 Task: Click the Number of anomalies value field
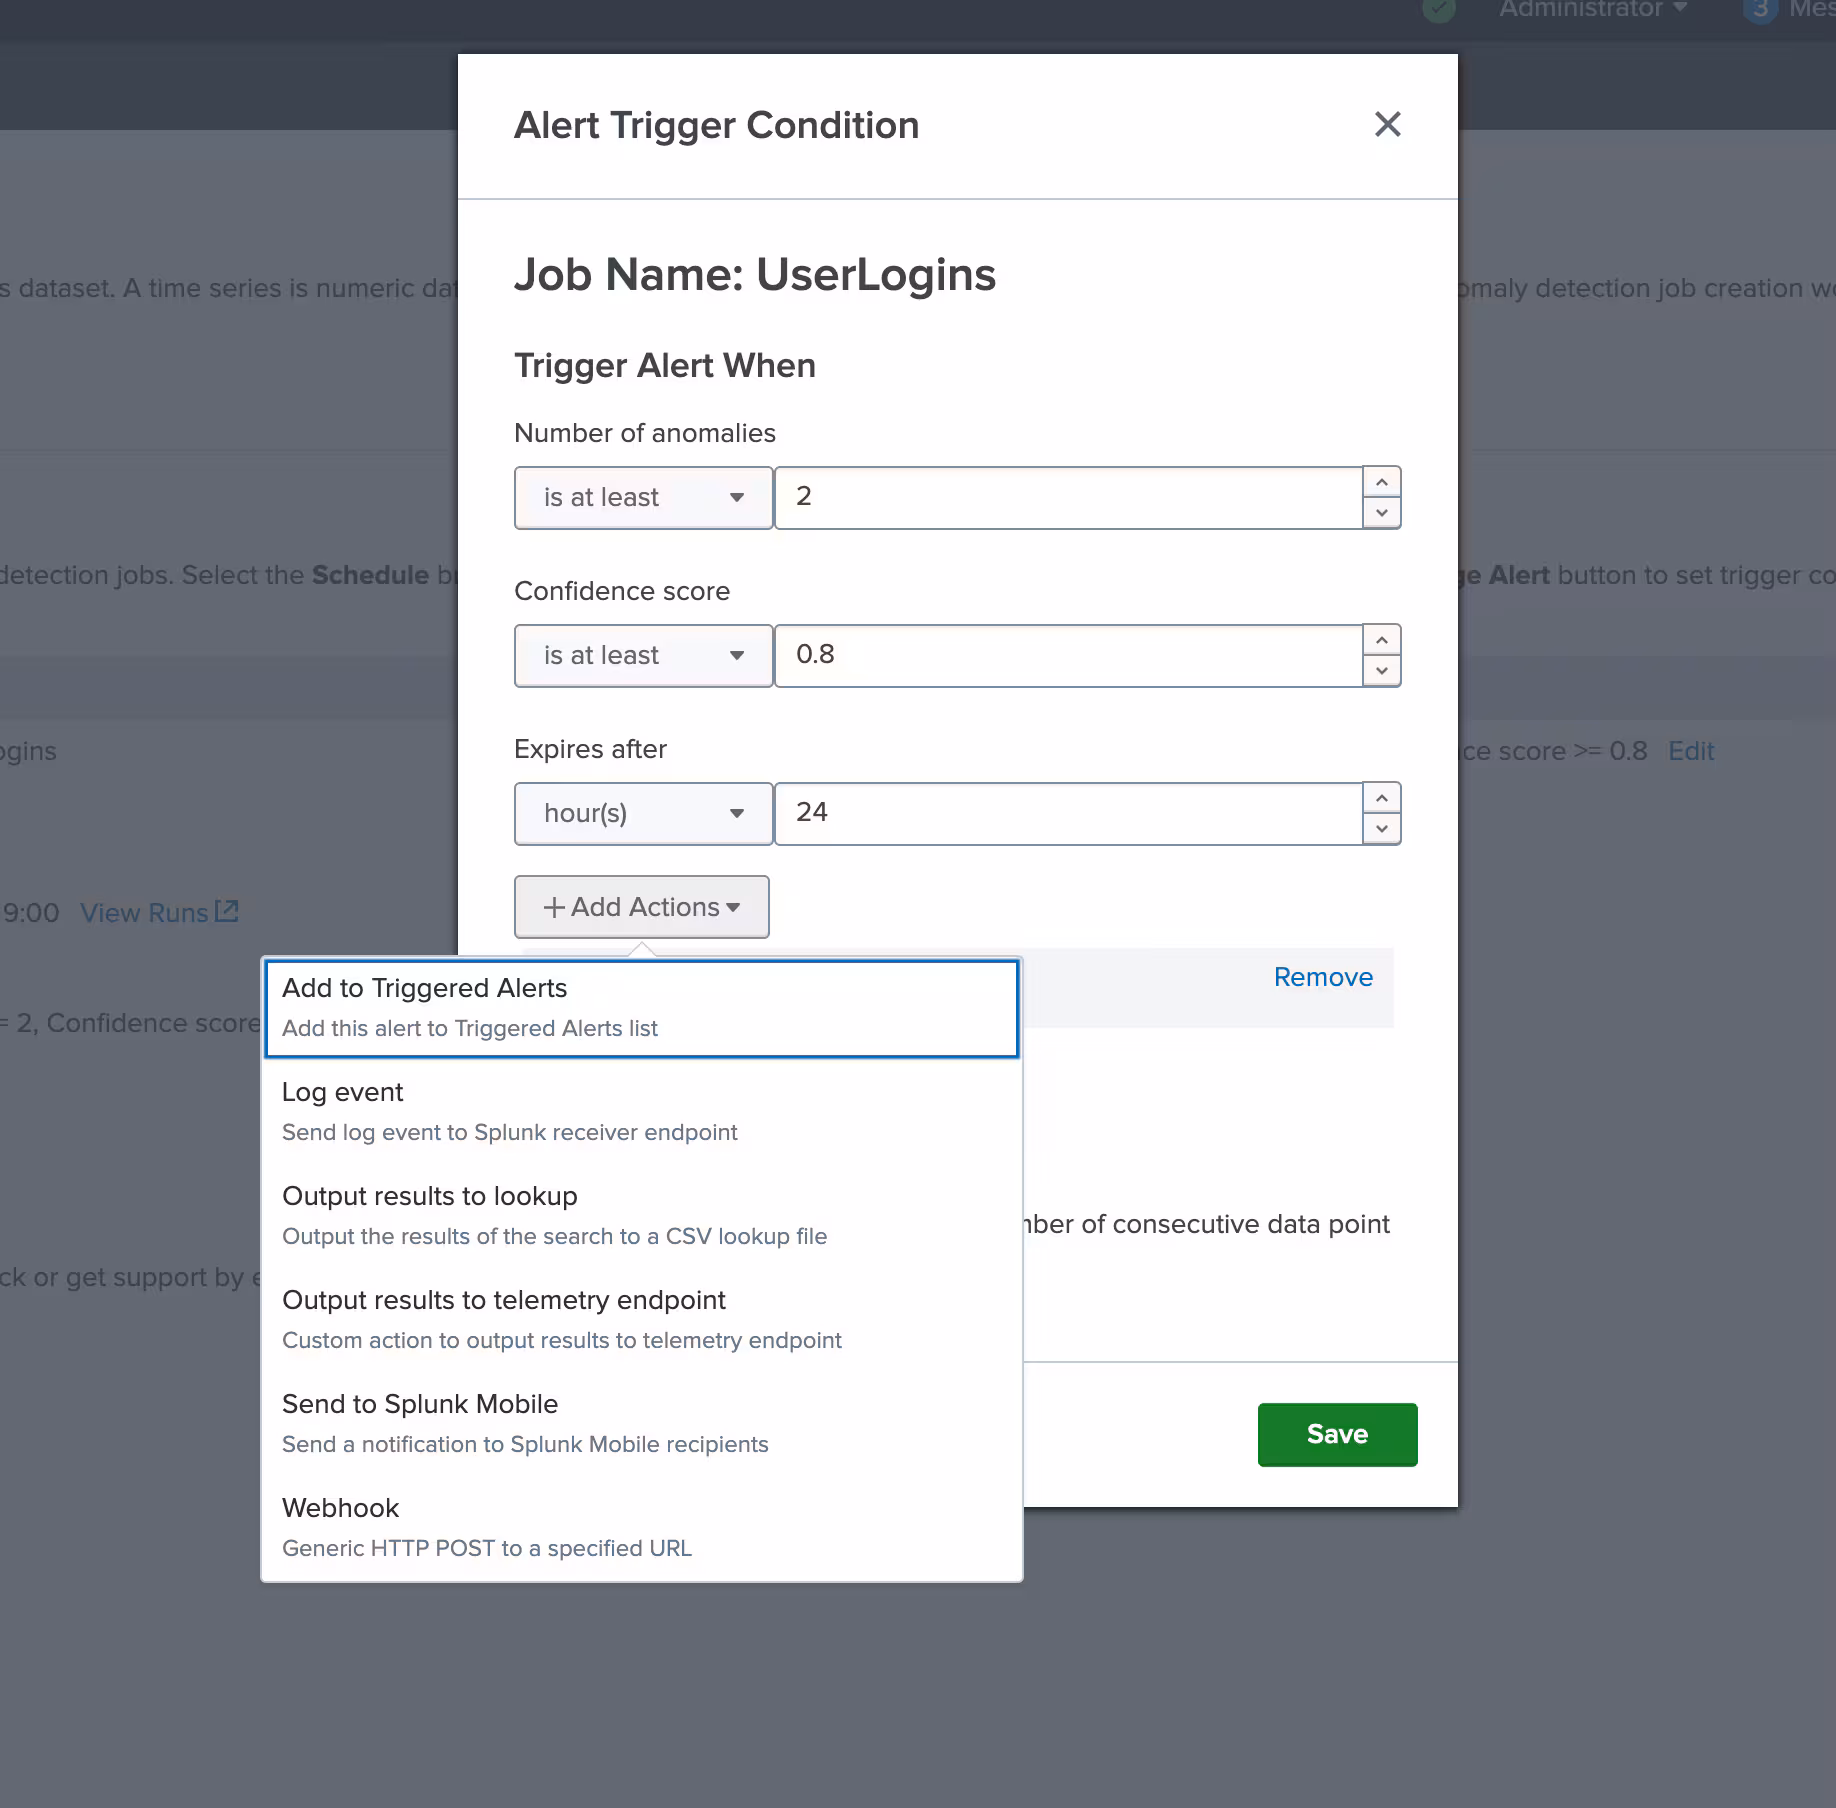[1068, 497]
